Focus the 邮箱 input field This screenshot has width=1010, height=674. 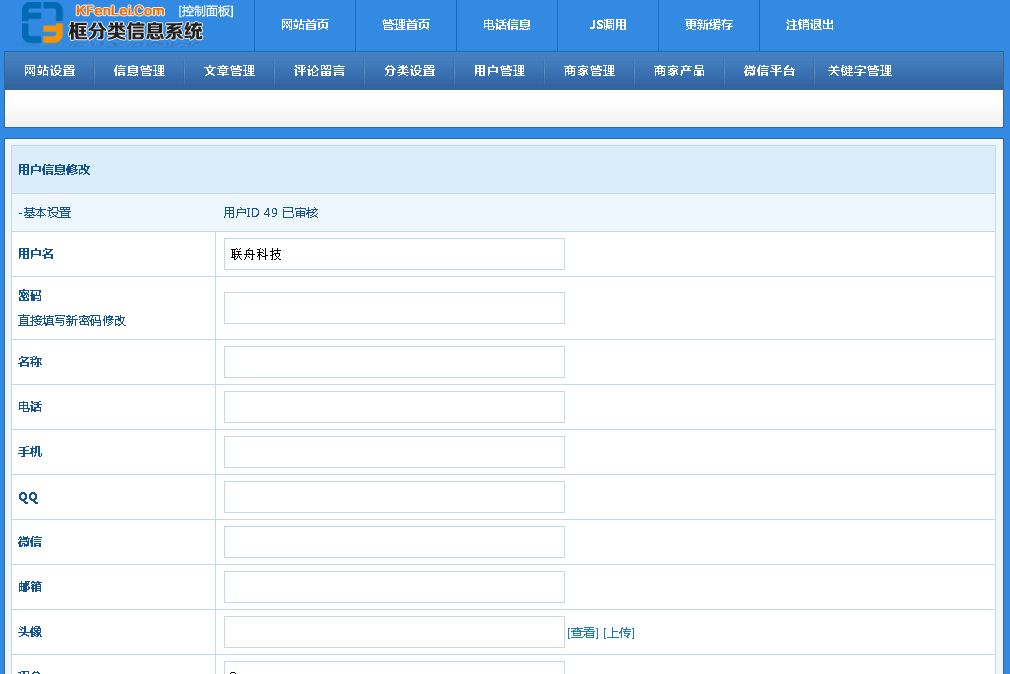[x=394, y=587]
